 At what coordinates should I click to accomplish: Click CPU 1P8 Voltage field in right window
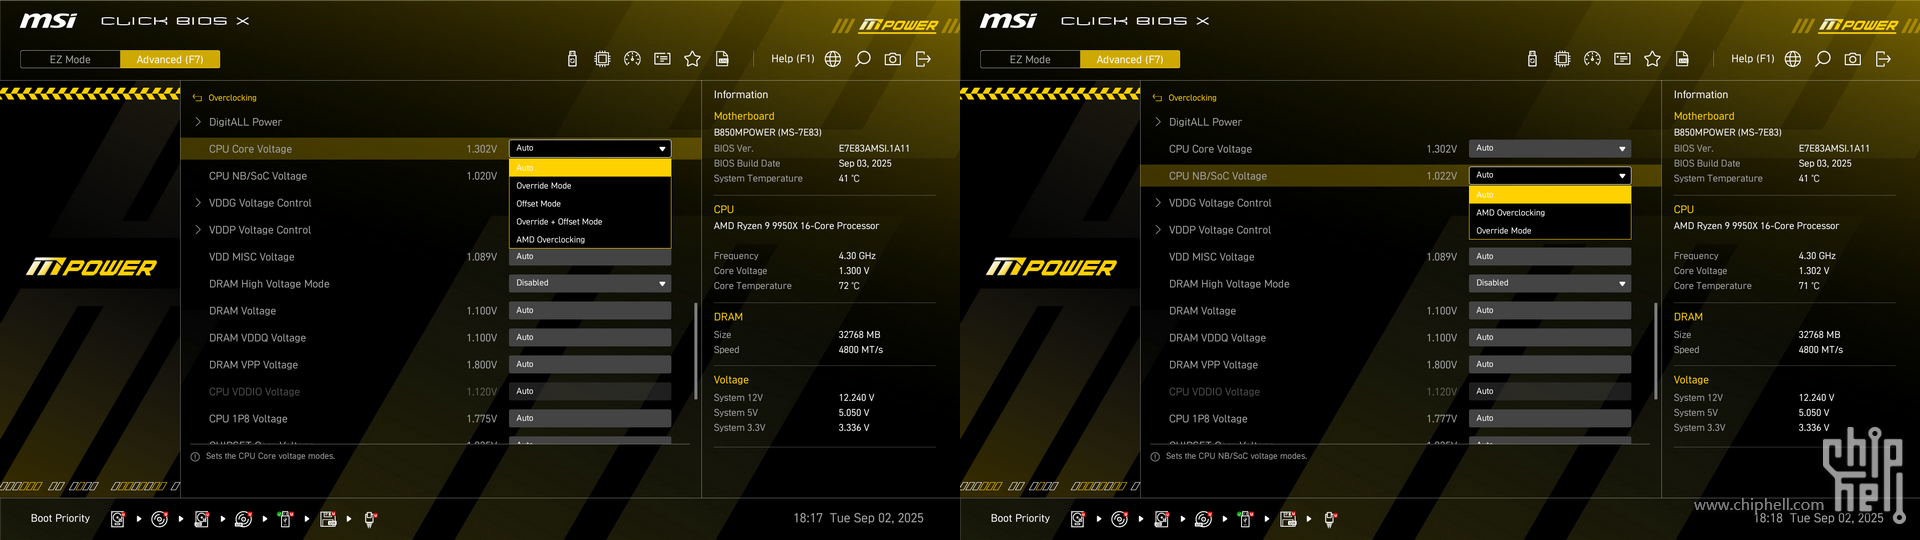coord(1550,418)
